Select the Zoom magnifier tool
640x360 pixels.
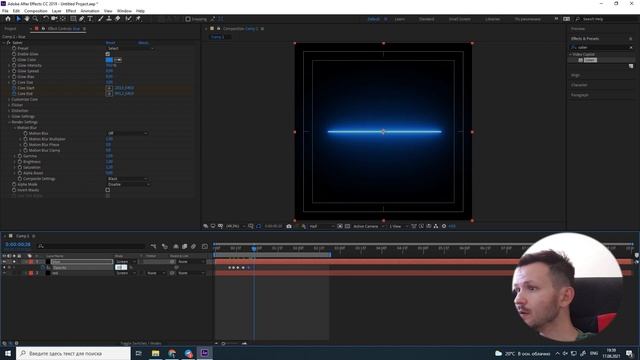(x=36, y=19)
